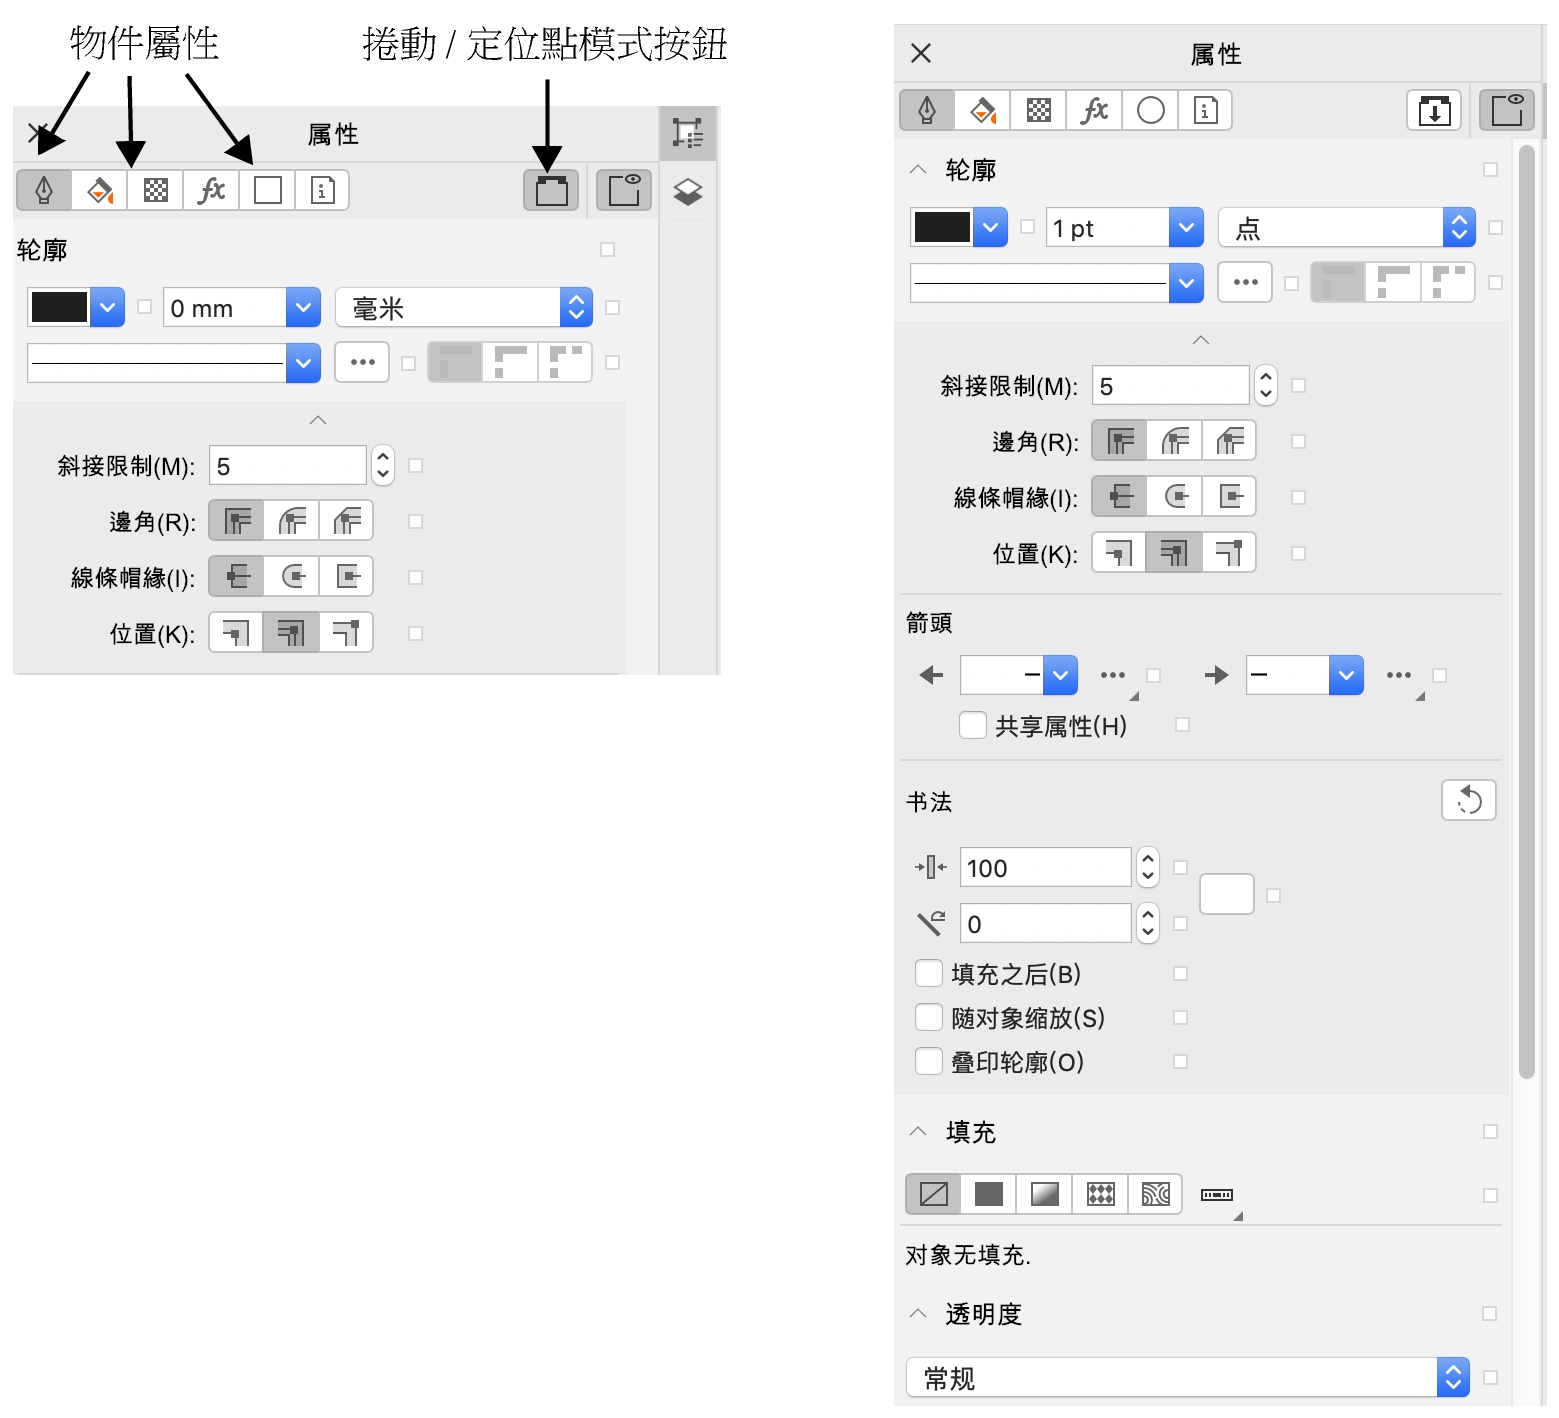Select the fountain gradient fill icon
Viewport: 1559px width, 1418px height.
point(1045,1194)
